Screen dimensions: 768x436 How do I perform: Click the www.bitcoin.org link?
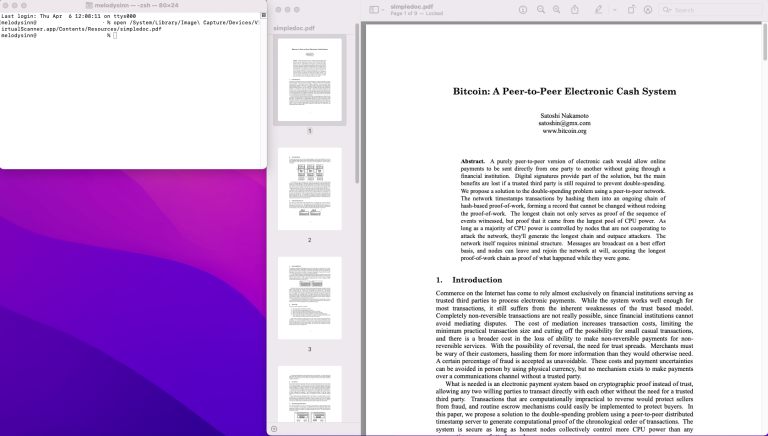point(564,131)
